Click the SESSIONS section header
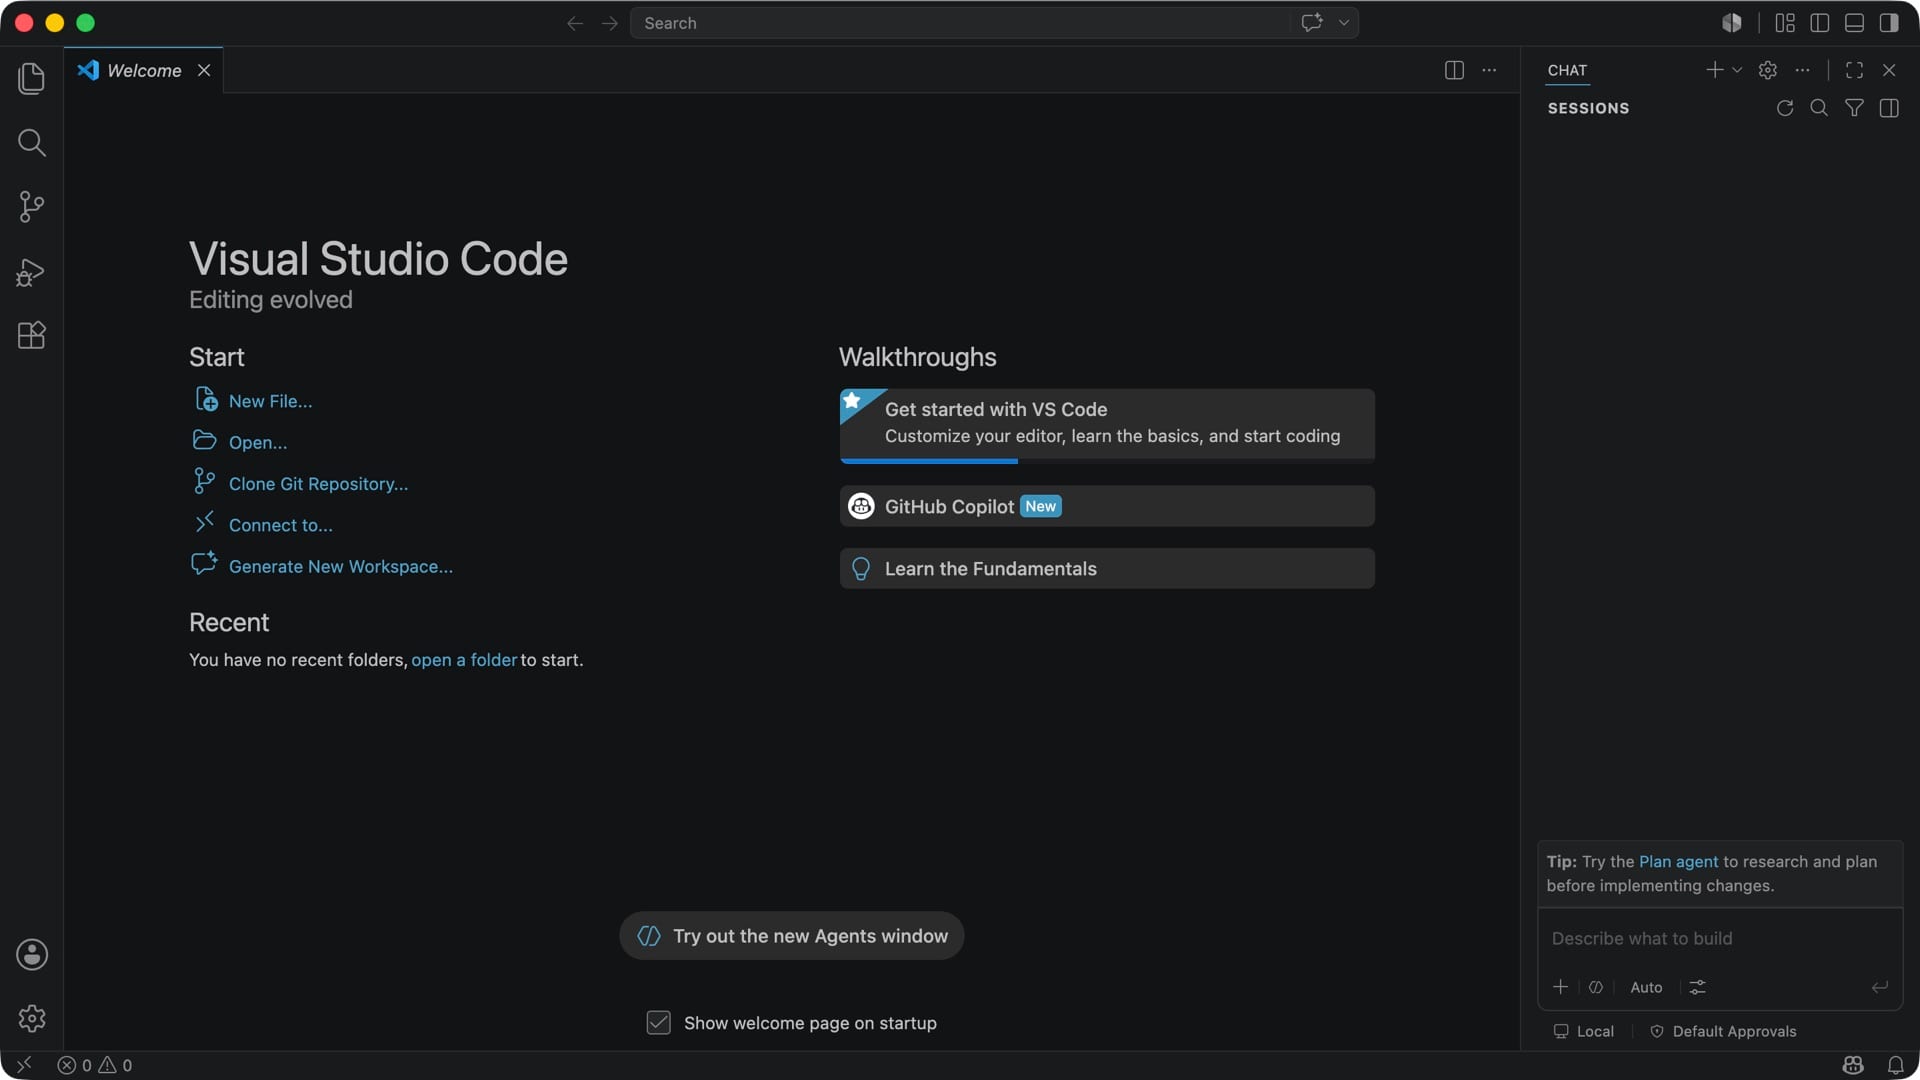 [x=1588, y=108]
